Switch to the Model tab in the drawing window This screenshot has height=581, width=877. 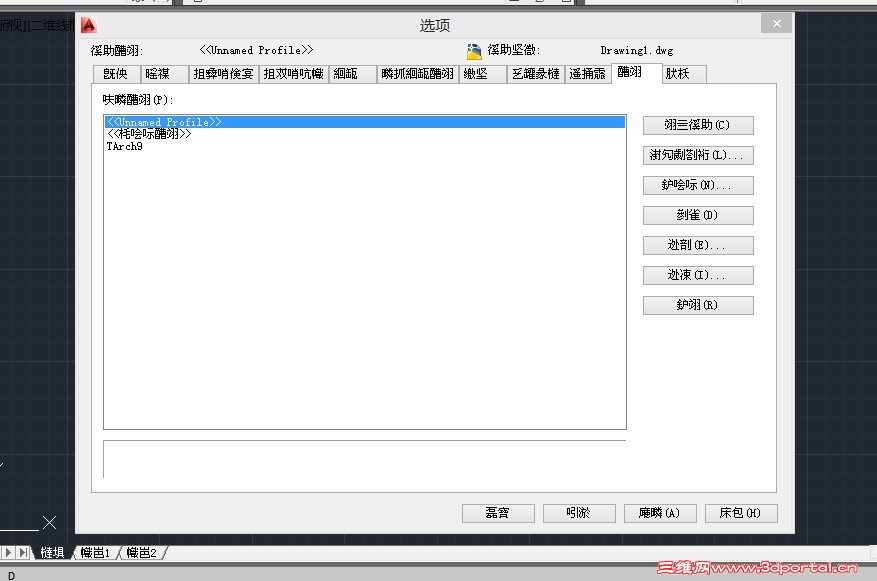coord(53,553)
